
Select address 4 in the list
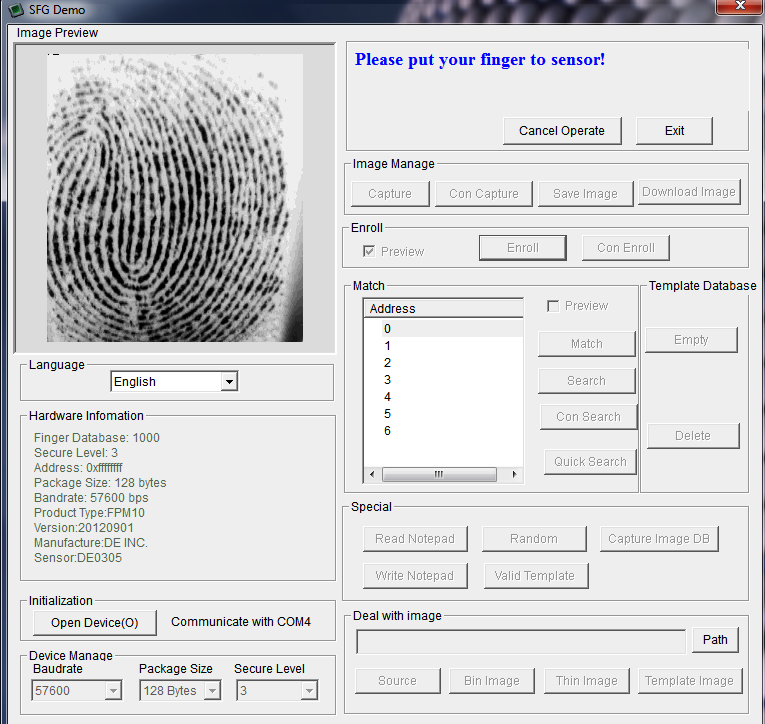click(443, 397)
